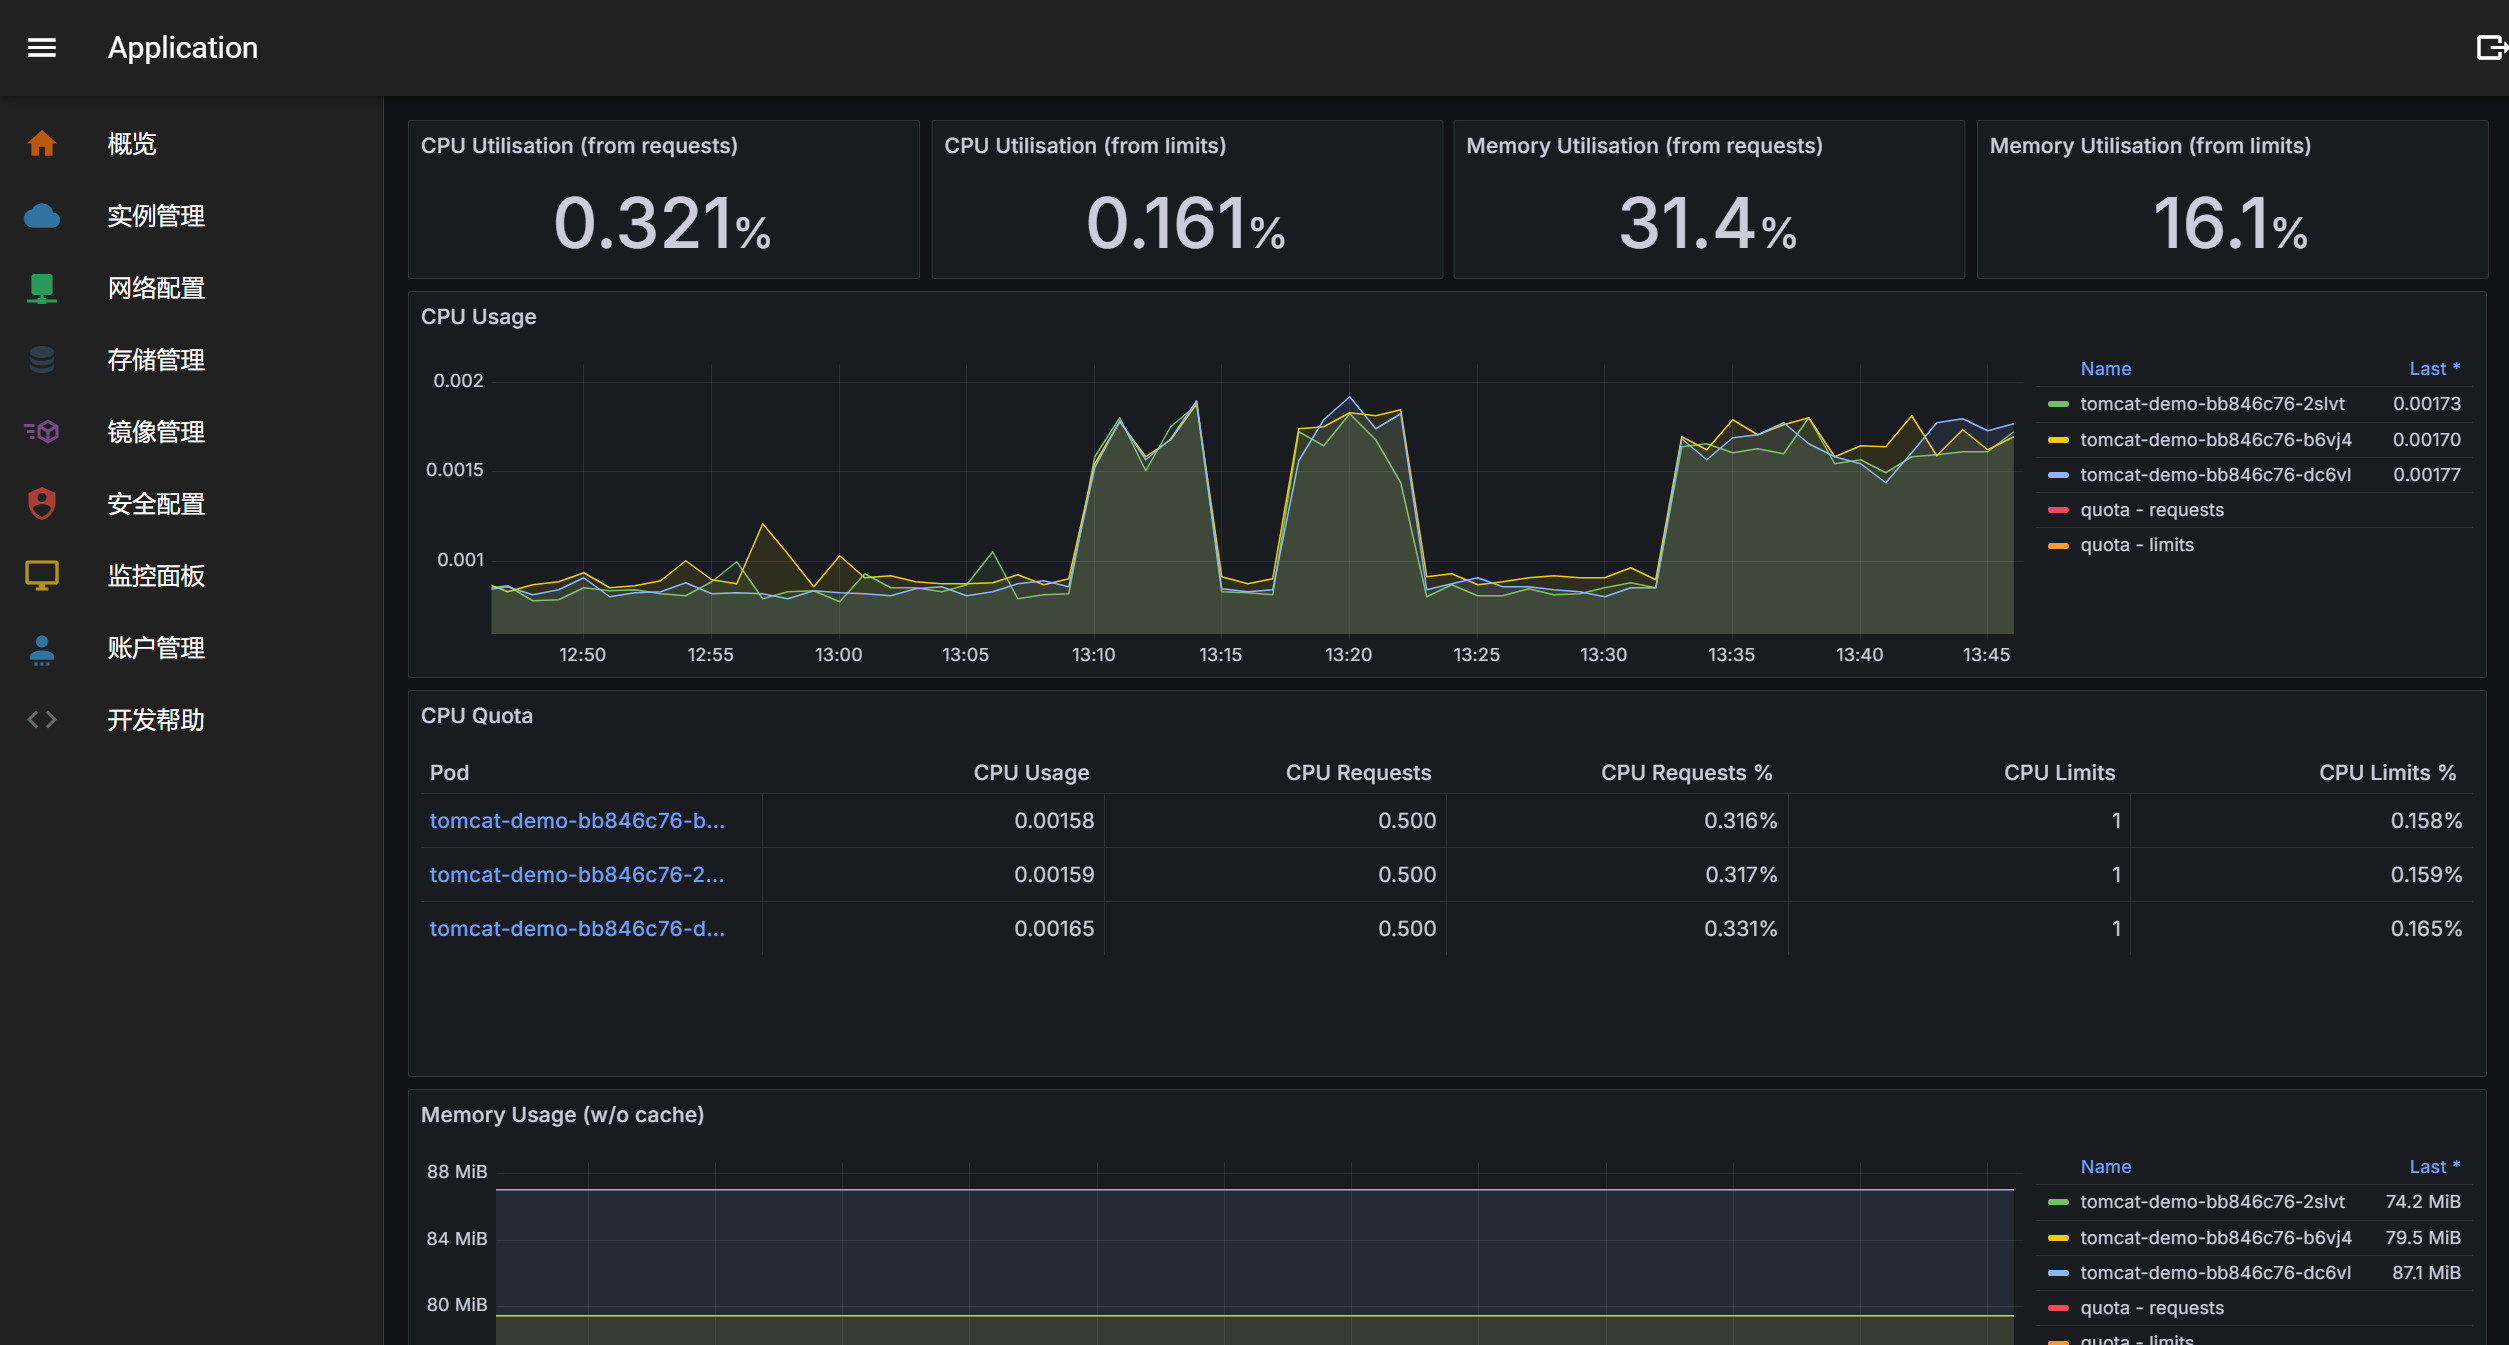The width and height of the screenshot is (2509, 1345).
Task: Toggle tomcat-demo-bb846c76-2slvt series in CPU Usage legend
Action: (x=2212, y=404)
